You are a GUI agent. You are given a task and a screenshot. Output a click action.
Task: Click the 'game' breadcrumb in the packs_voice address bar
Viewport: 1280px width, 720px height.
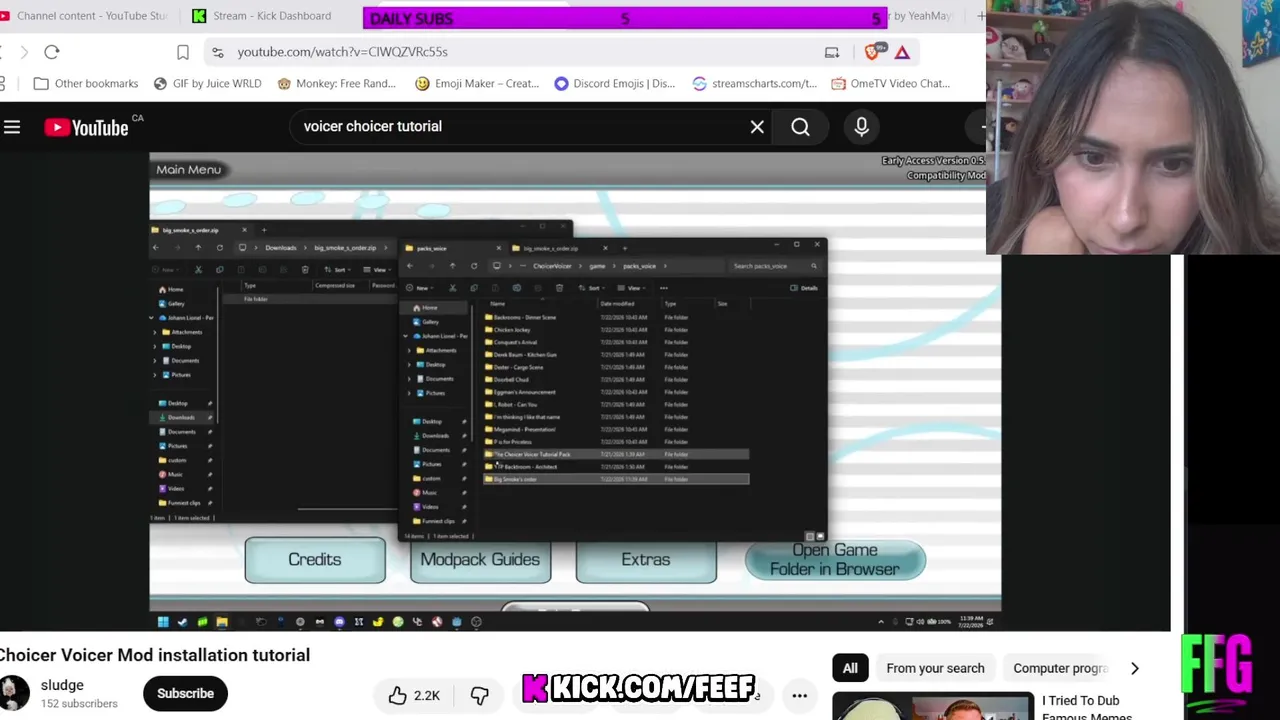coord(597,266)
